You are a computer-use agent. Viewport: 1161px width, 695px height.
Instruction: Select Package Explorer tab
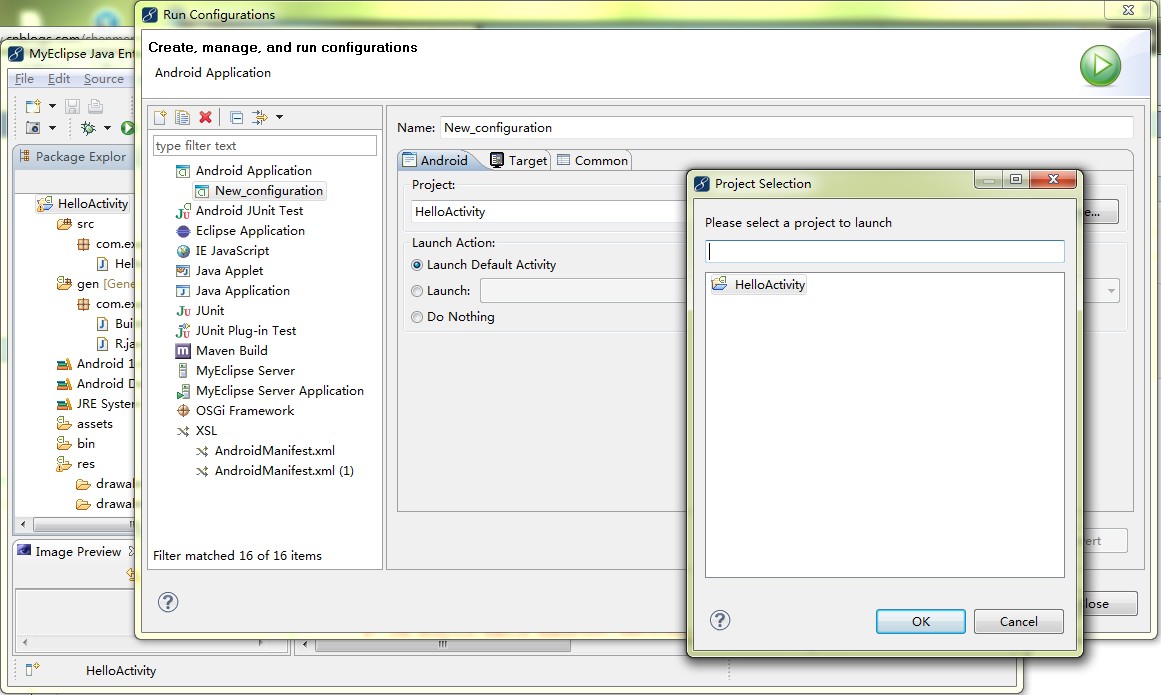[x=72, y=156]
